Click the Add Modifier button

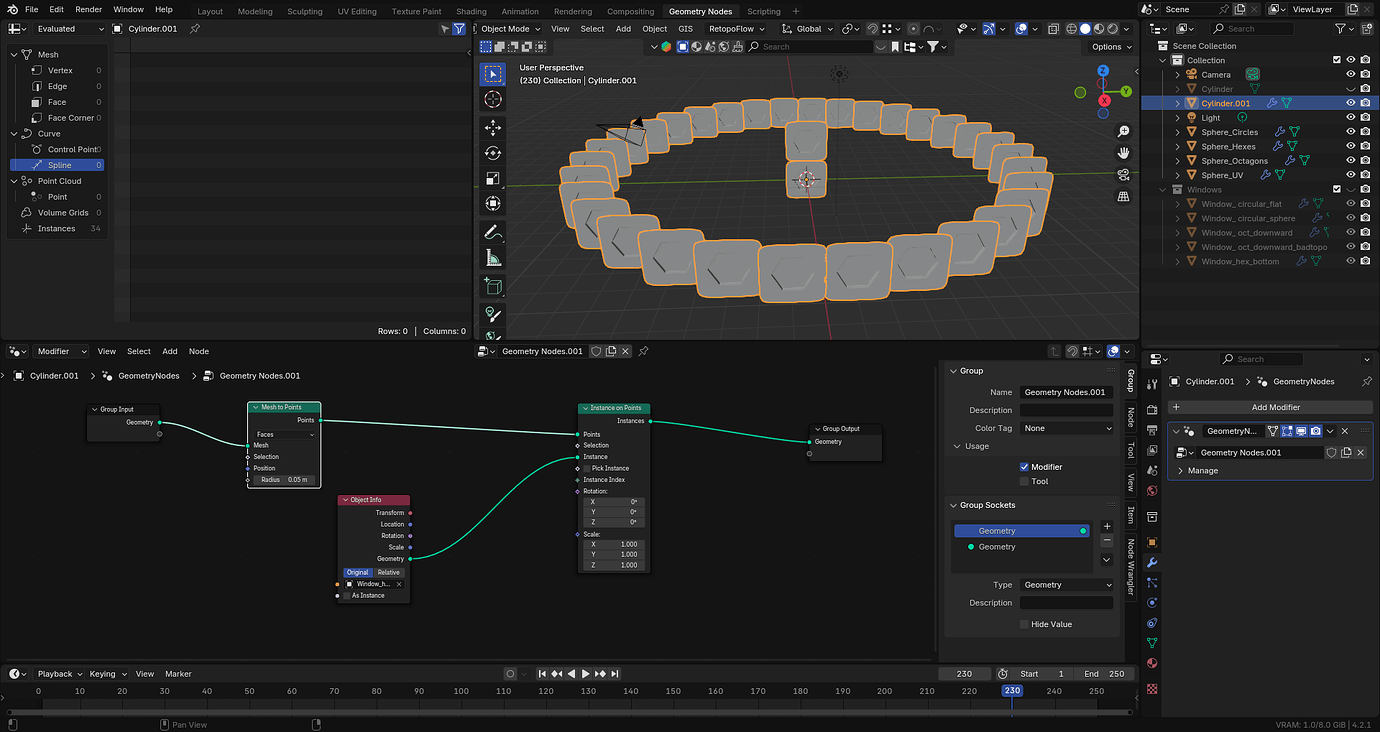[1270, 407]
